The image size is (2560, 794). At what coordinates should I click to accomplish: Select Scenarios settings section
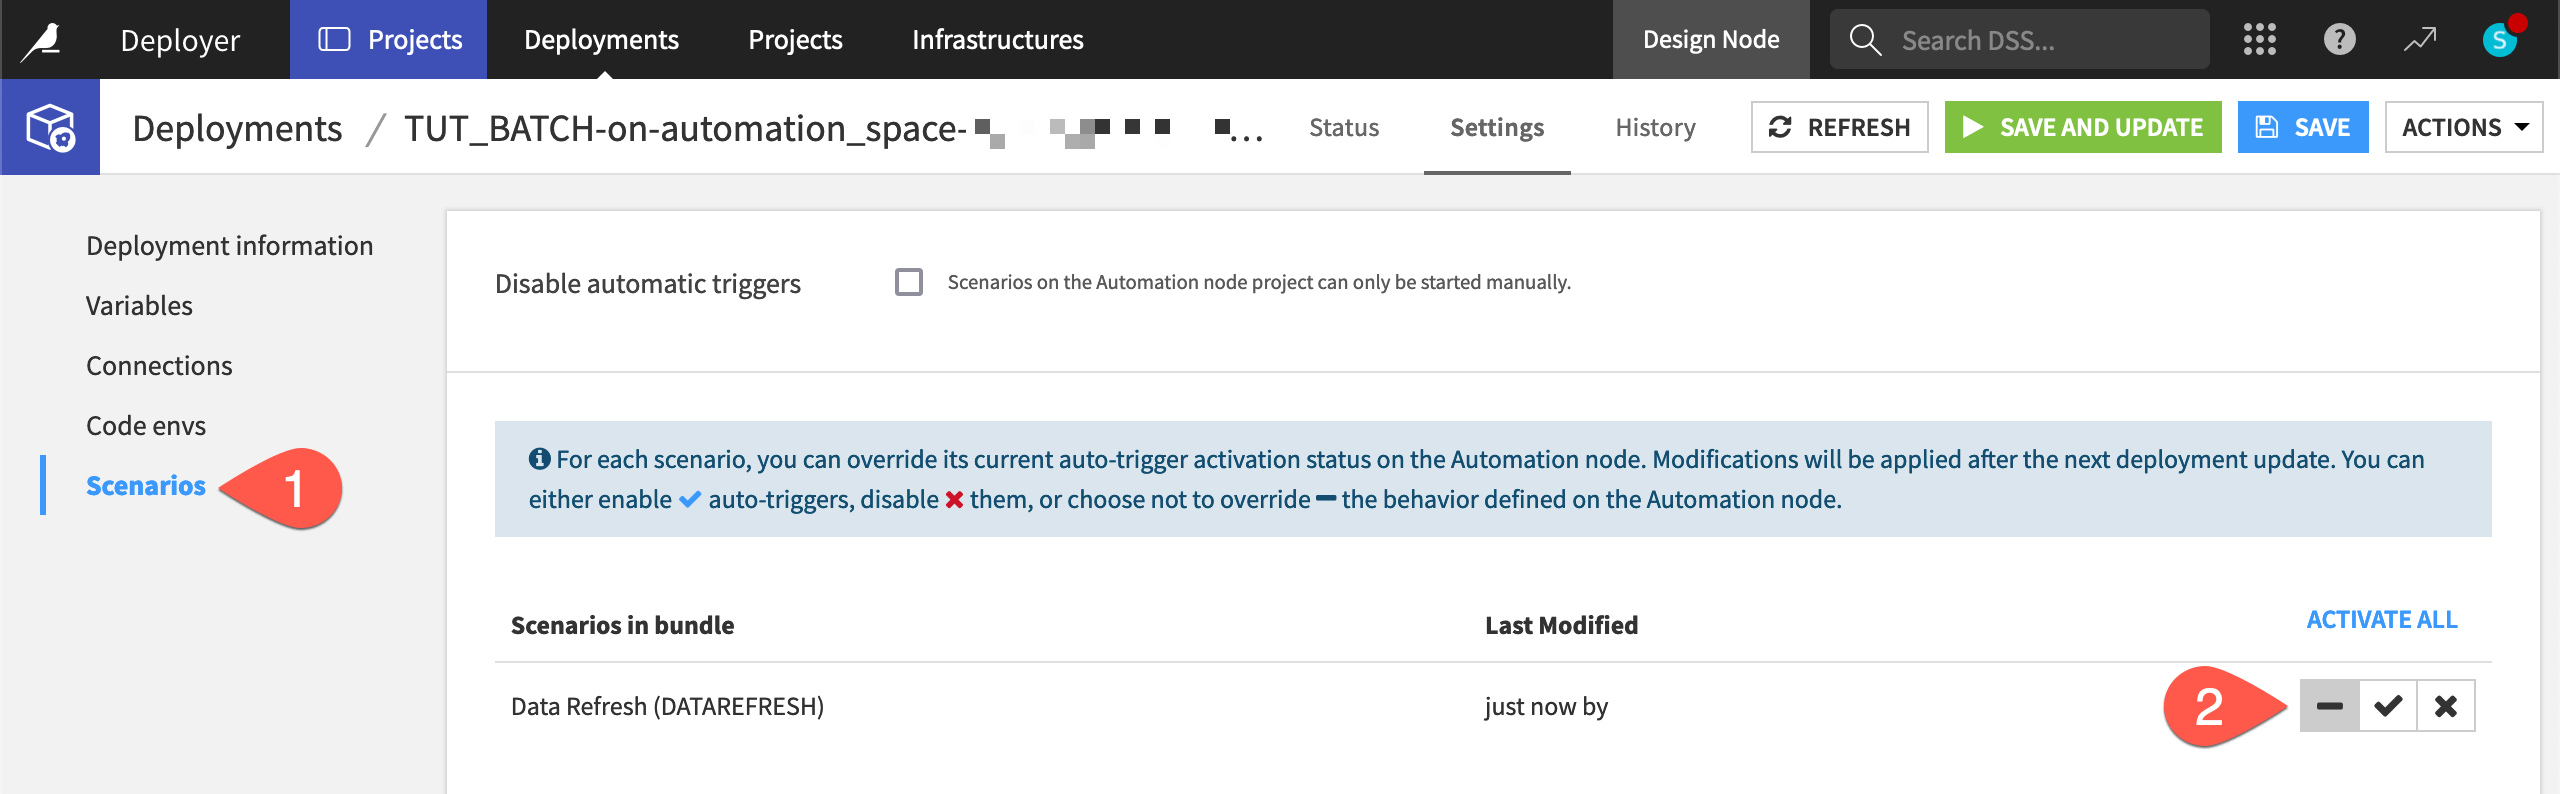[146, 485]
